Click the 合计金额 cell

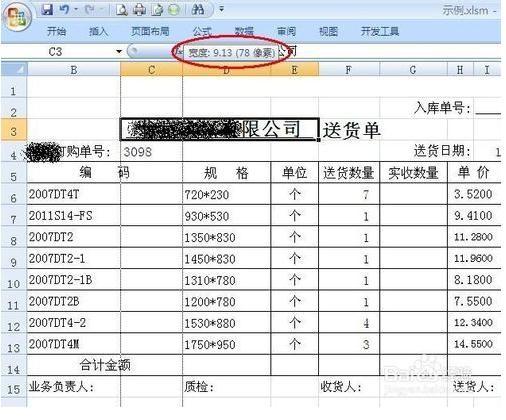[105, 365]
